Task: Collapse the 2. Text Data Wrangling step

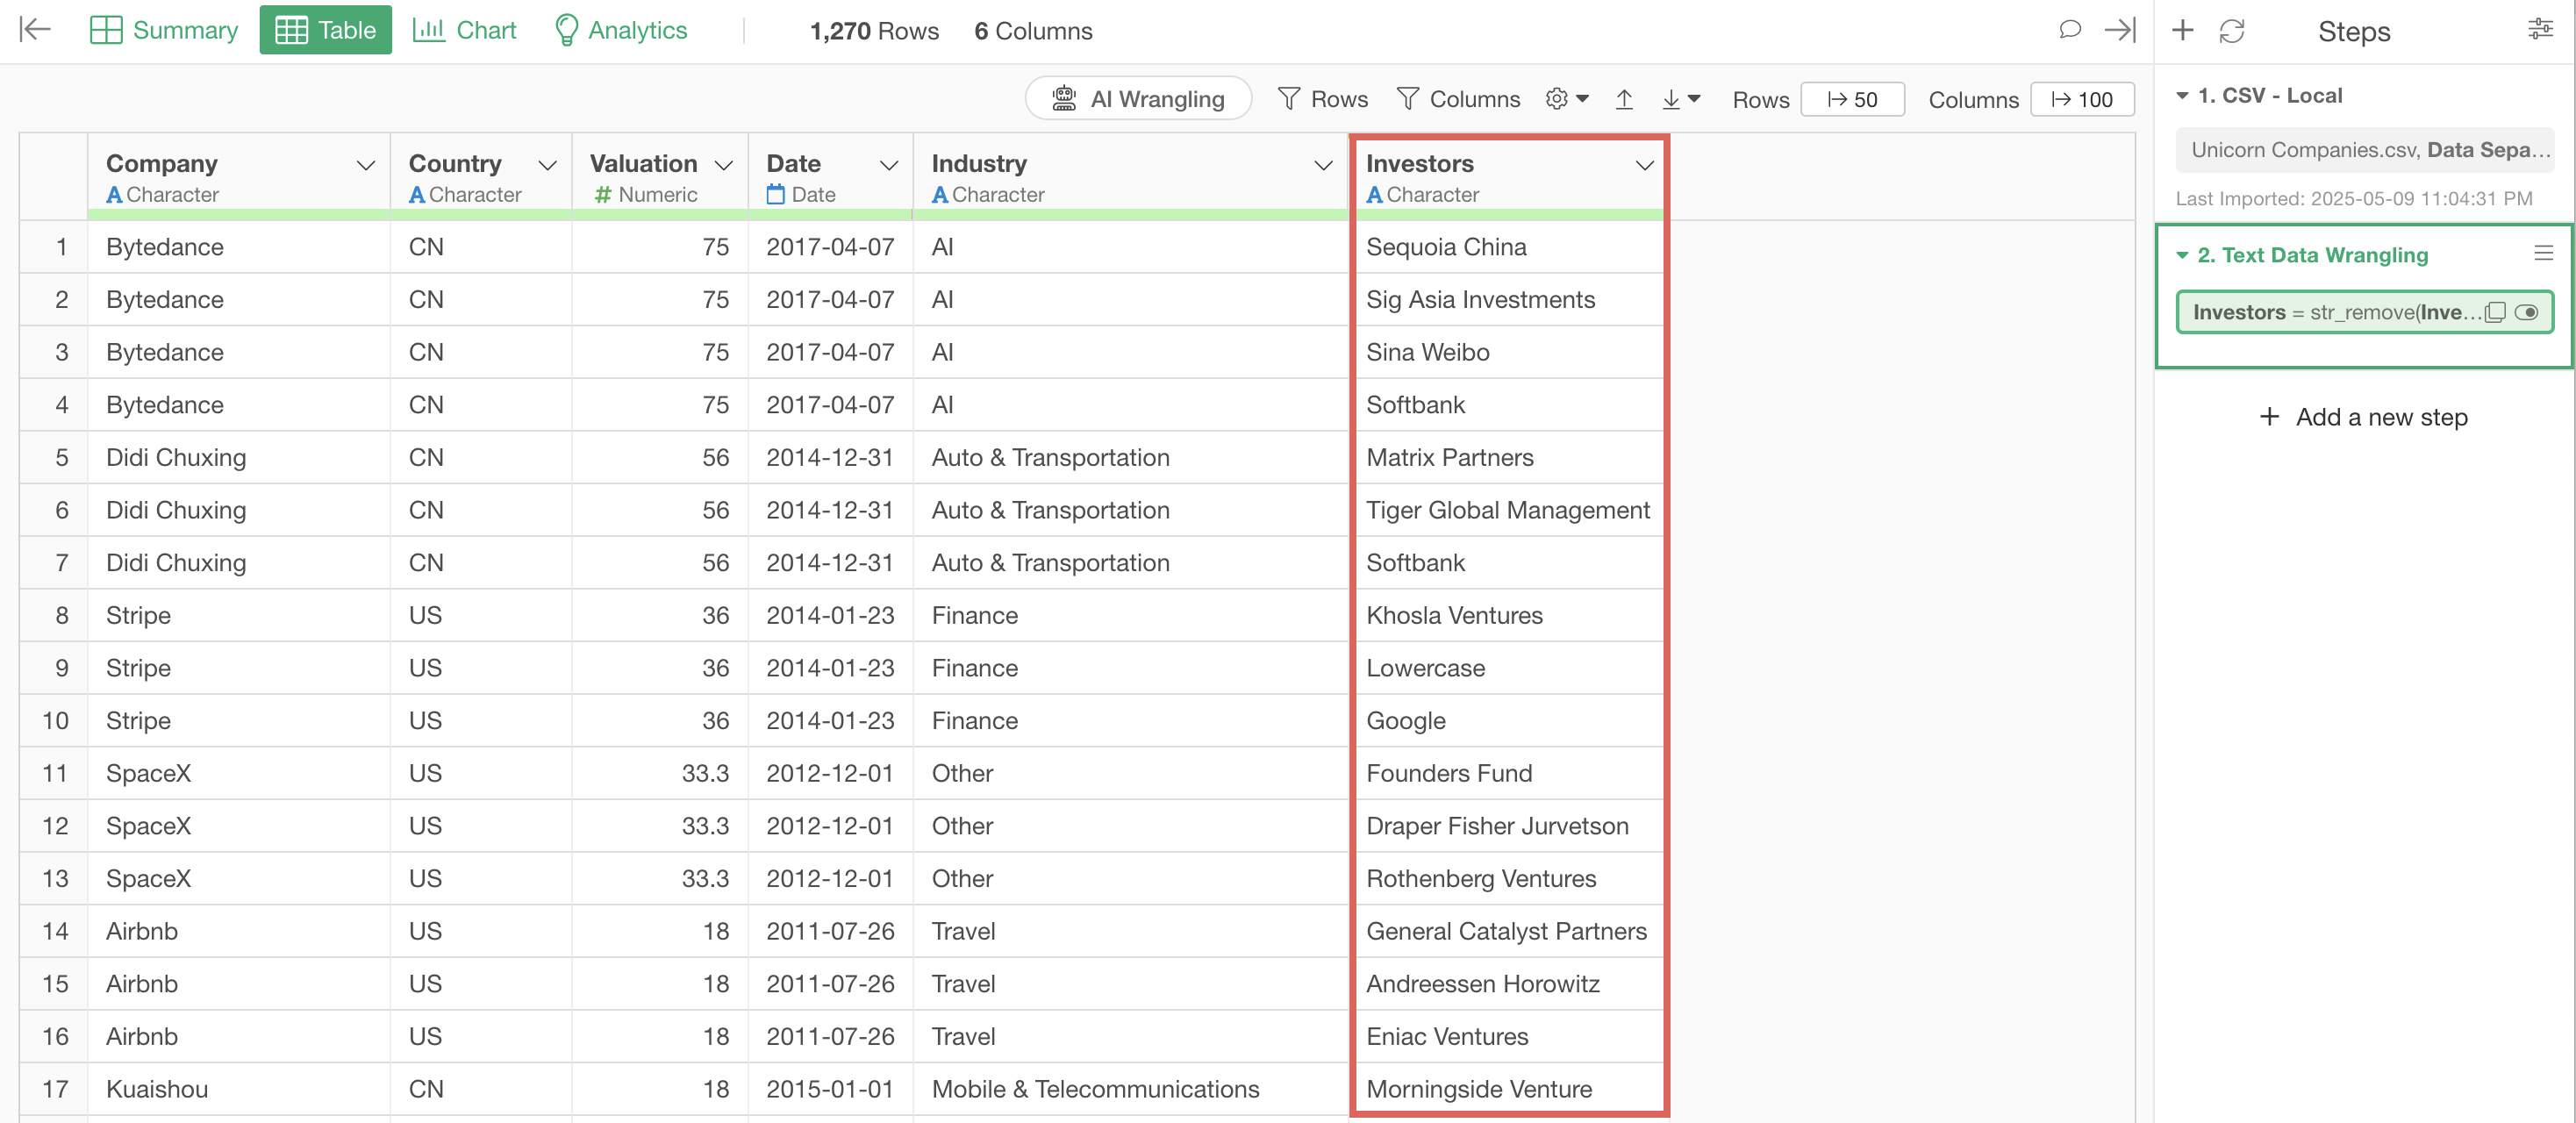Action: 2182,255
